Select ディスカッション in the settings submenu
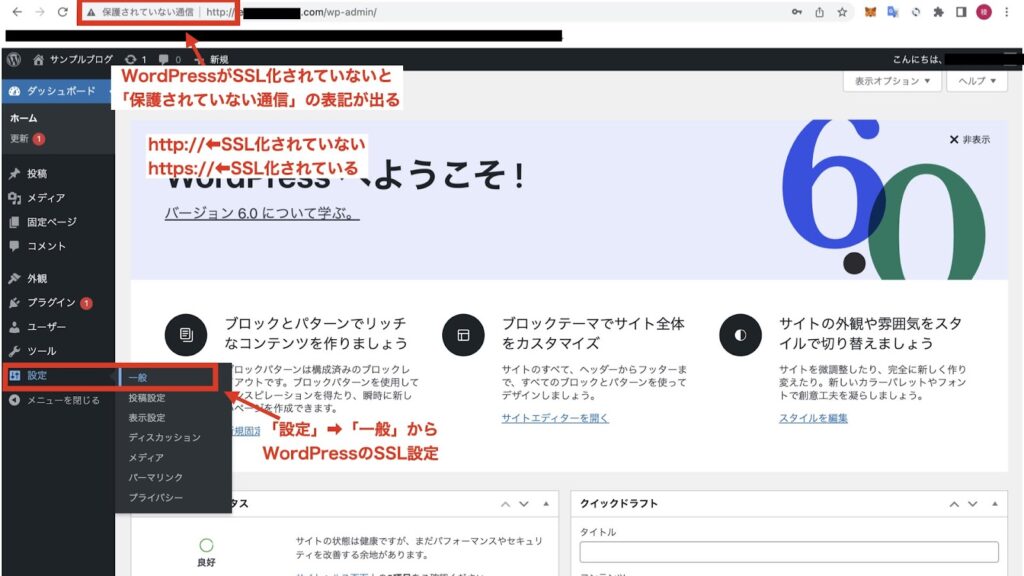Image resolution: width=1024 pixels, height=576 pixels. tap(165, 438)
